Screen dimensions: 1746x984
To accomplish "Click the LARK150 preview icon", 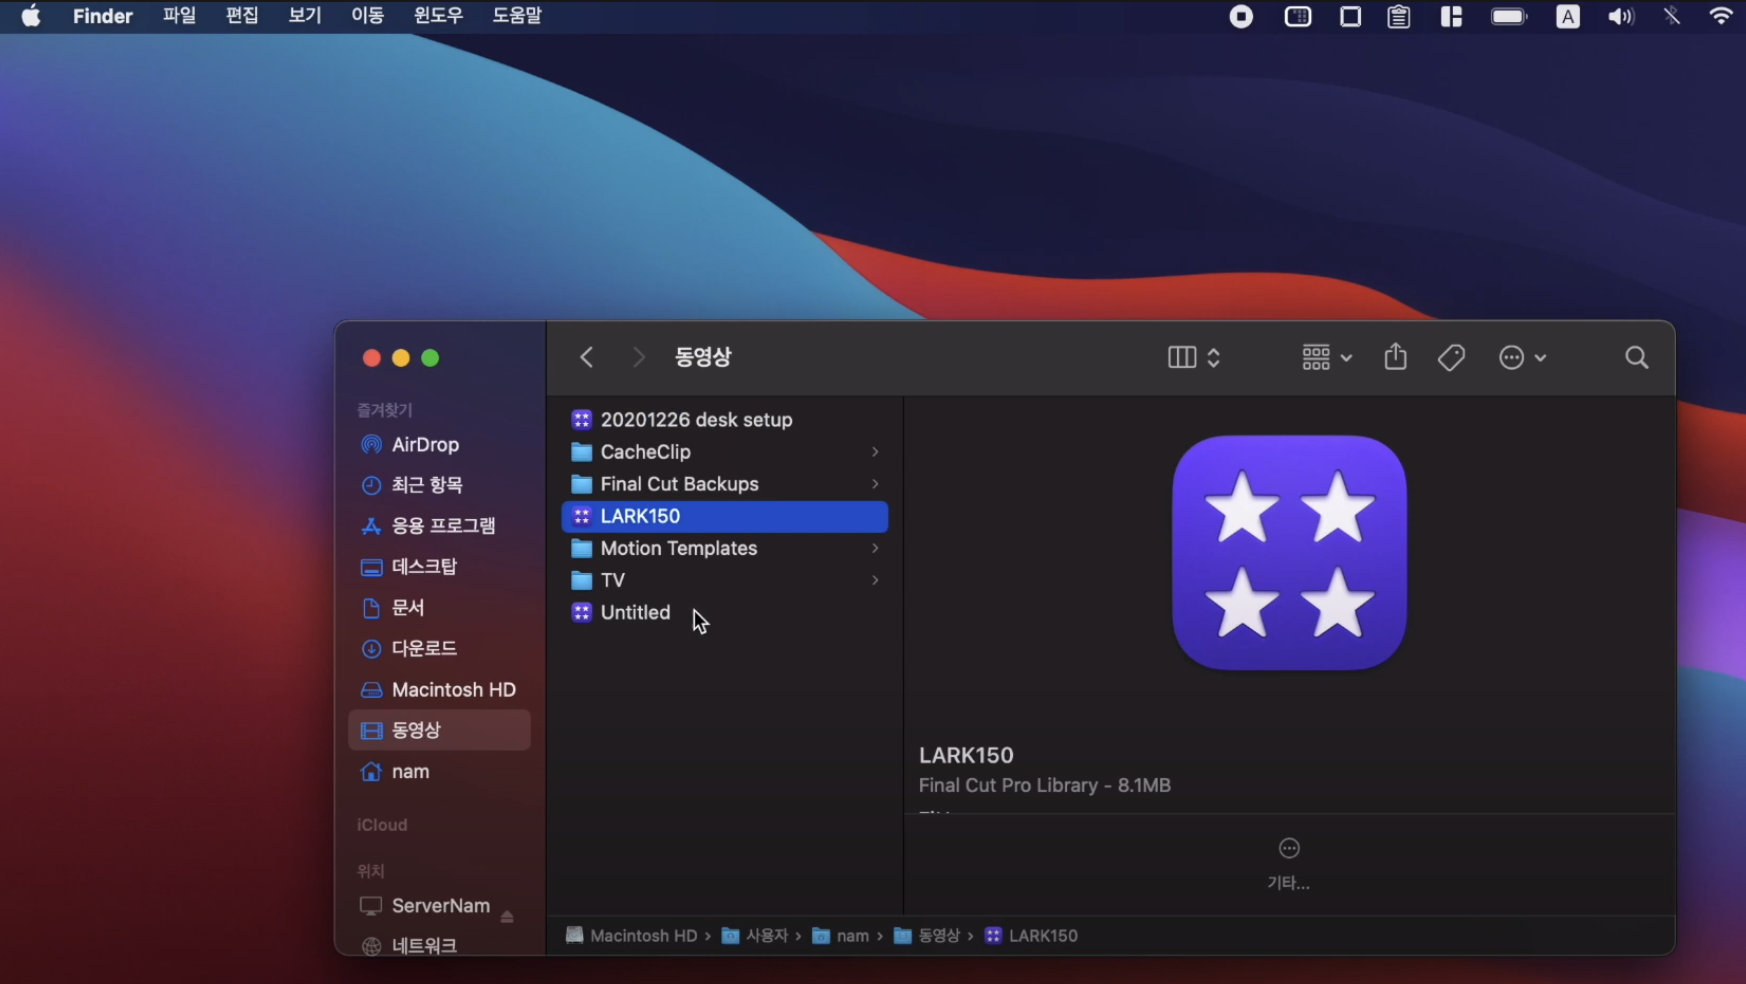I will coord(1289,552).
